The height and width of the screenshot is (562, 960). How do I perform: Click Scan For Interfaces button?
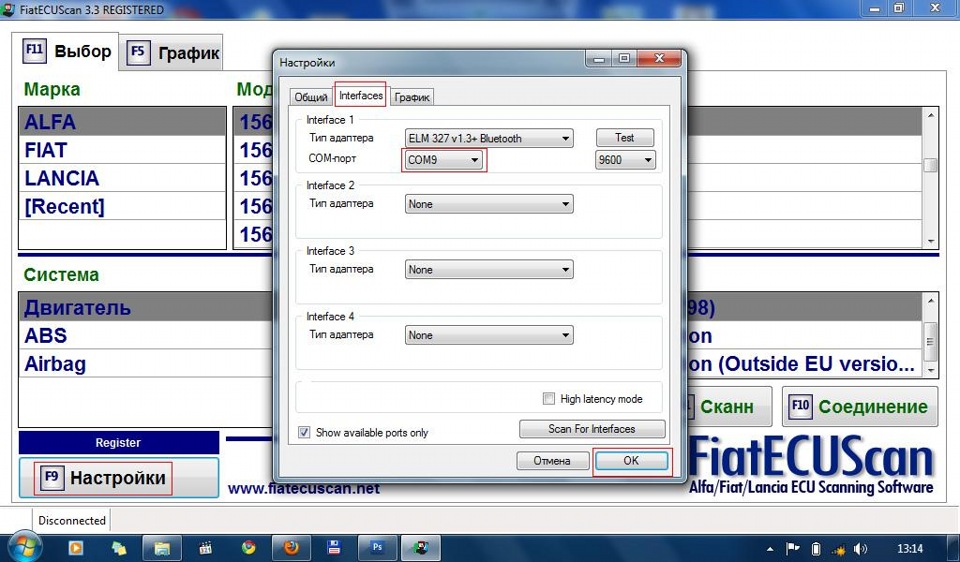click(591, 429)
